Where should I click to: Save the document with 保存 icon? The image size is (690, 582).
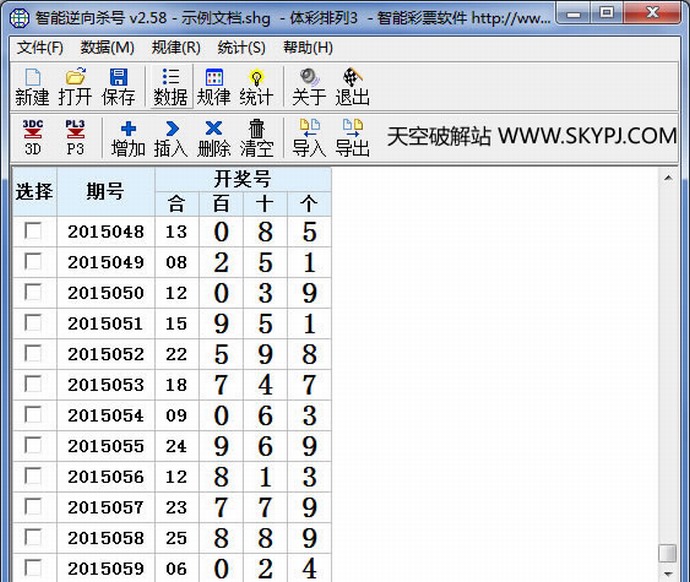click(118, 86)
